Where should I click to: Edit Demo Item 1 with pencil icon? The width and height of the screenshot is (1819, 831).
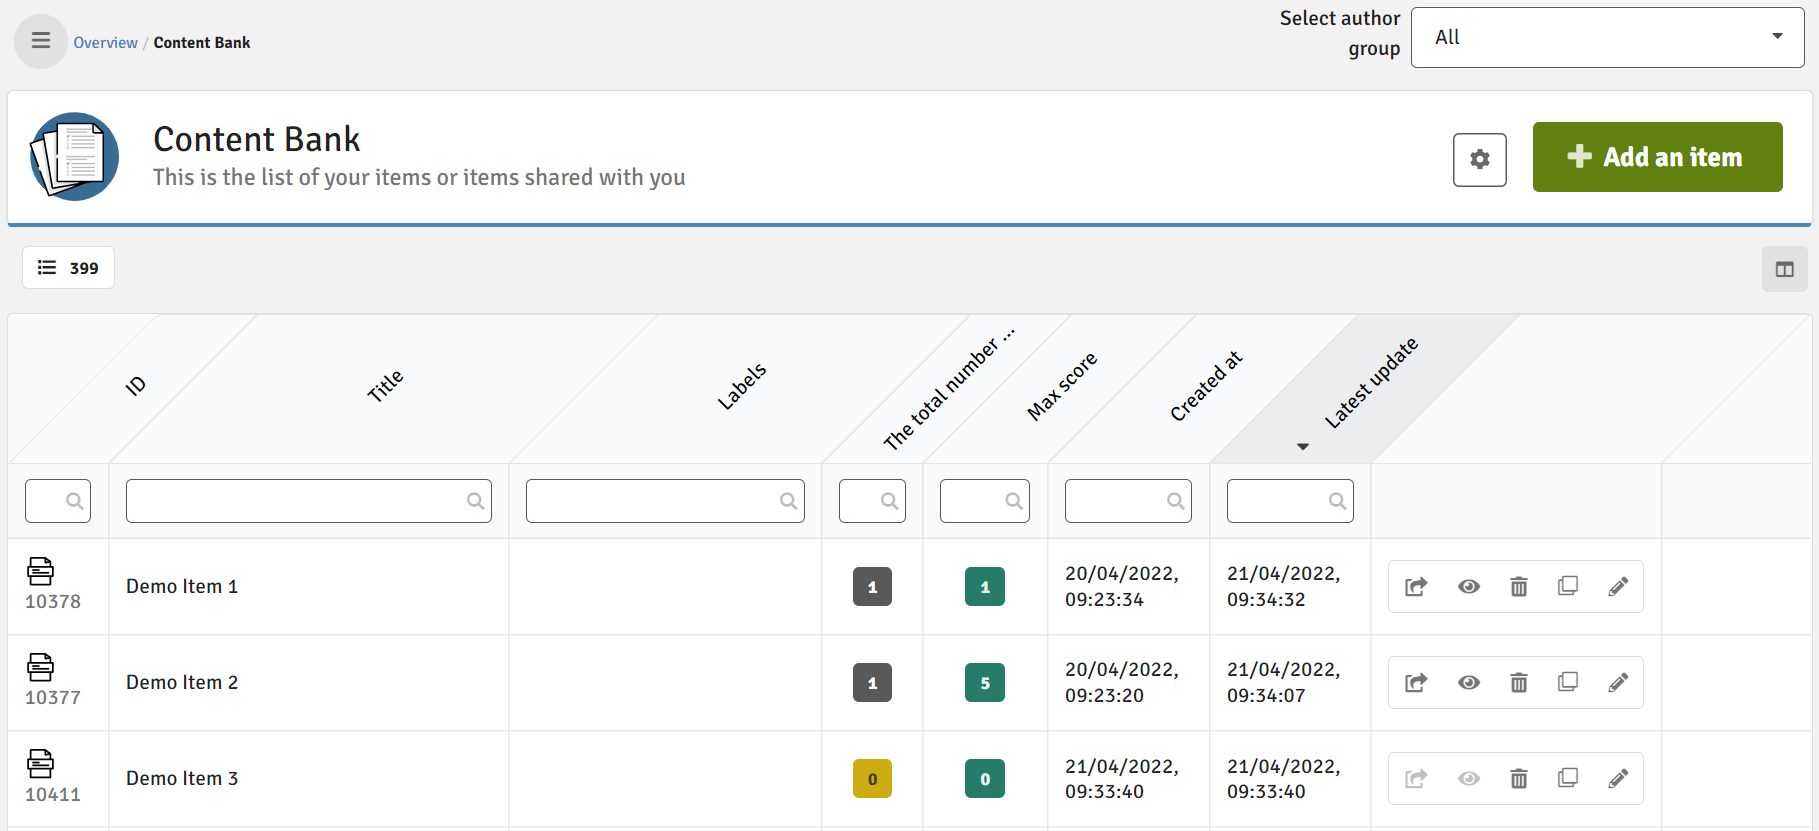click(1618, 587)
